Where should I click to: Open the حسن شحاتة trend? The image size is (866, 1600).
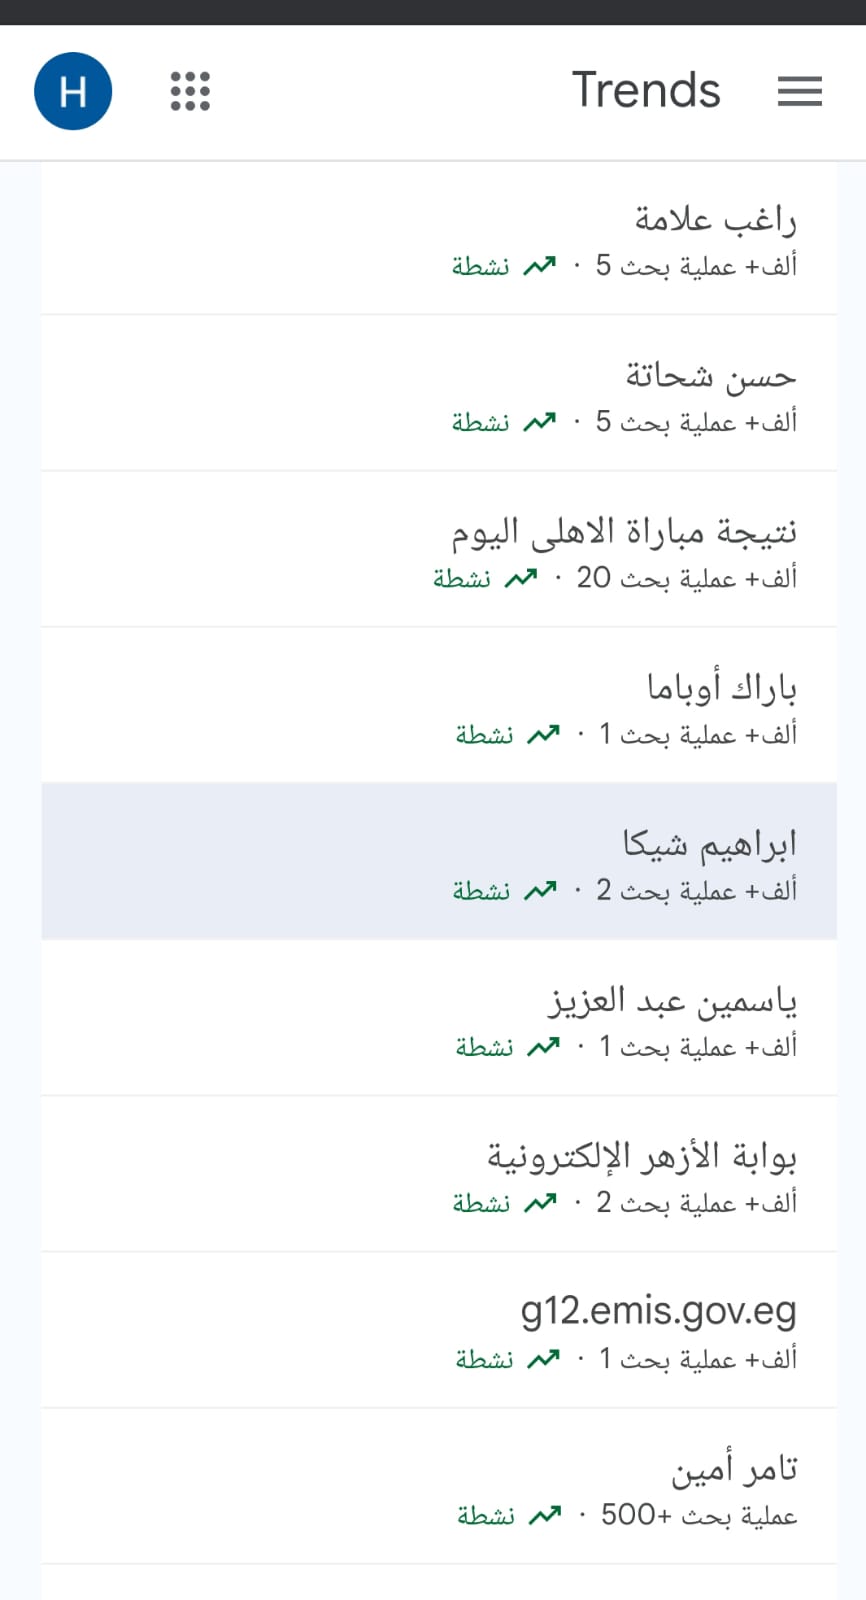439,393
